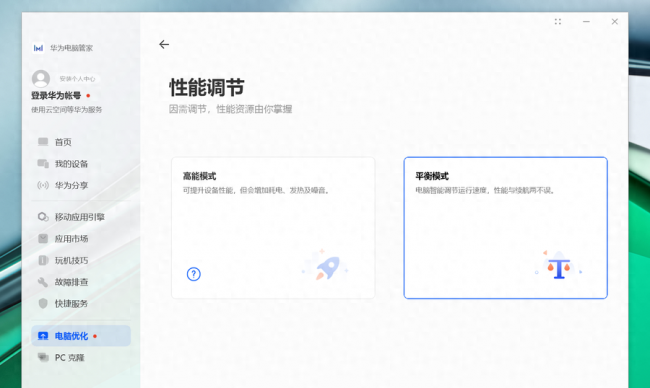
Task: Close the 华为电脑管家 window
Action: pos(615,22)
